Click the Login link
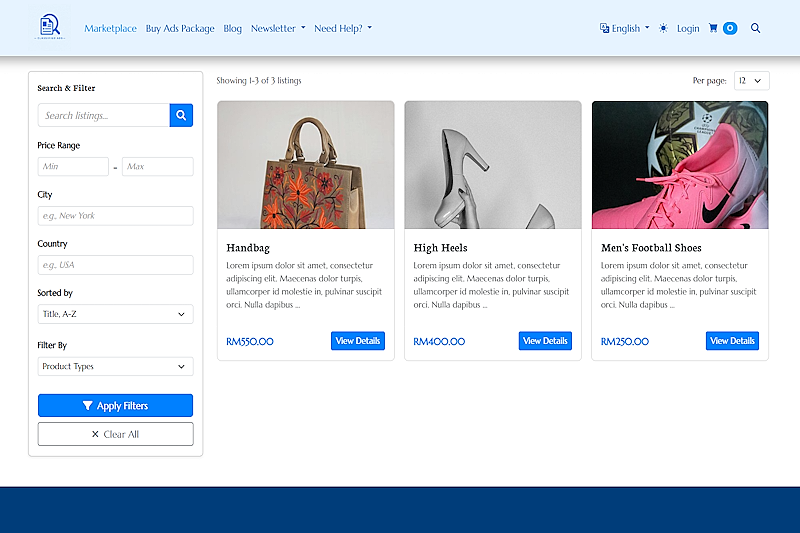Viewport: 800px width, 533px height. point(688,29)
